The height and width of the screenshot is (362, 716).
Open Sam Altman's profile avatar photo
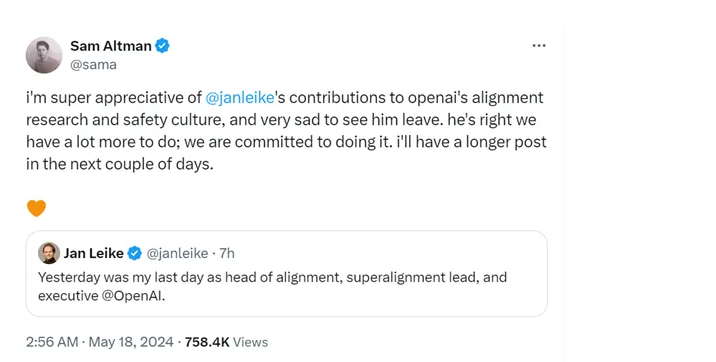click(x=44, y=55)
